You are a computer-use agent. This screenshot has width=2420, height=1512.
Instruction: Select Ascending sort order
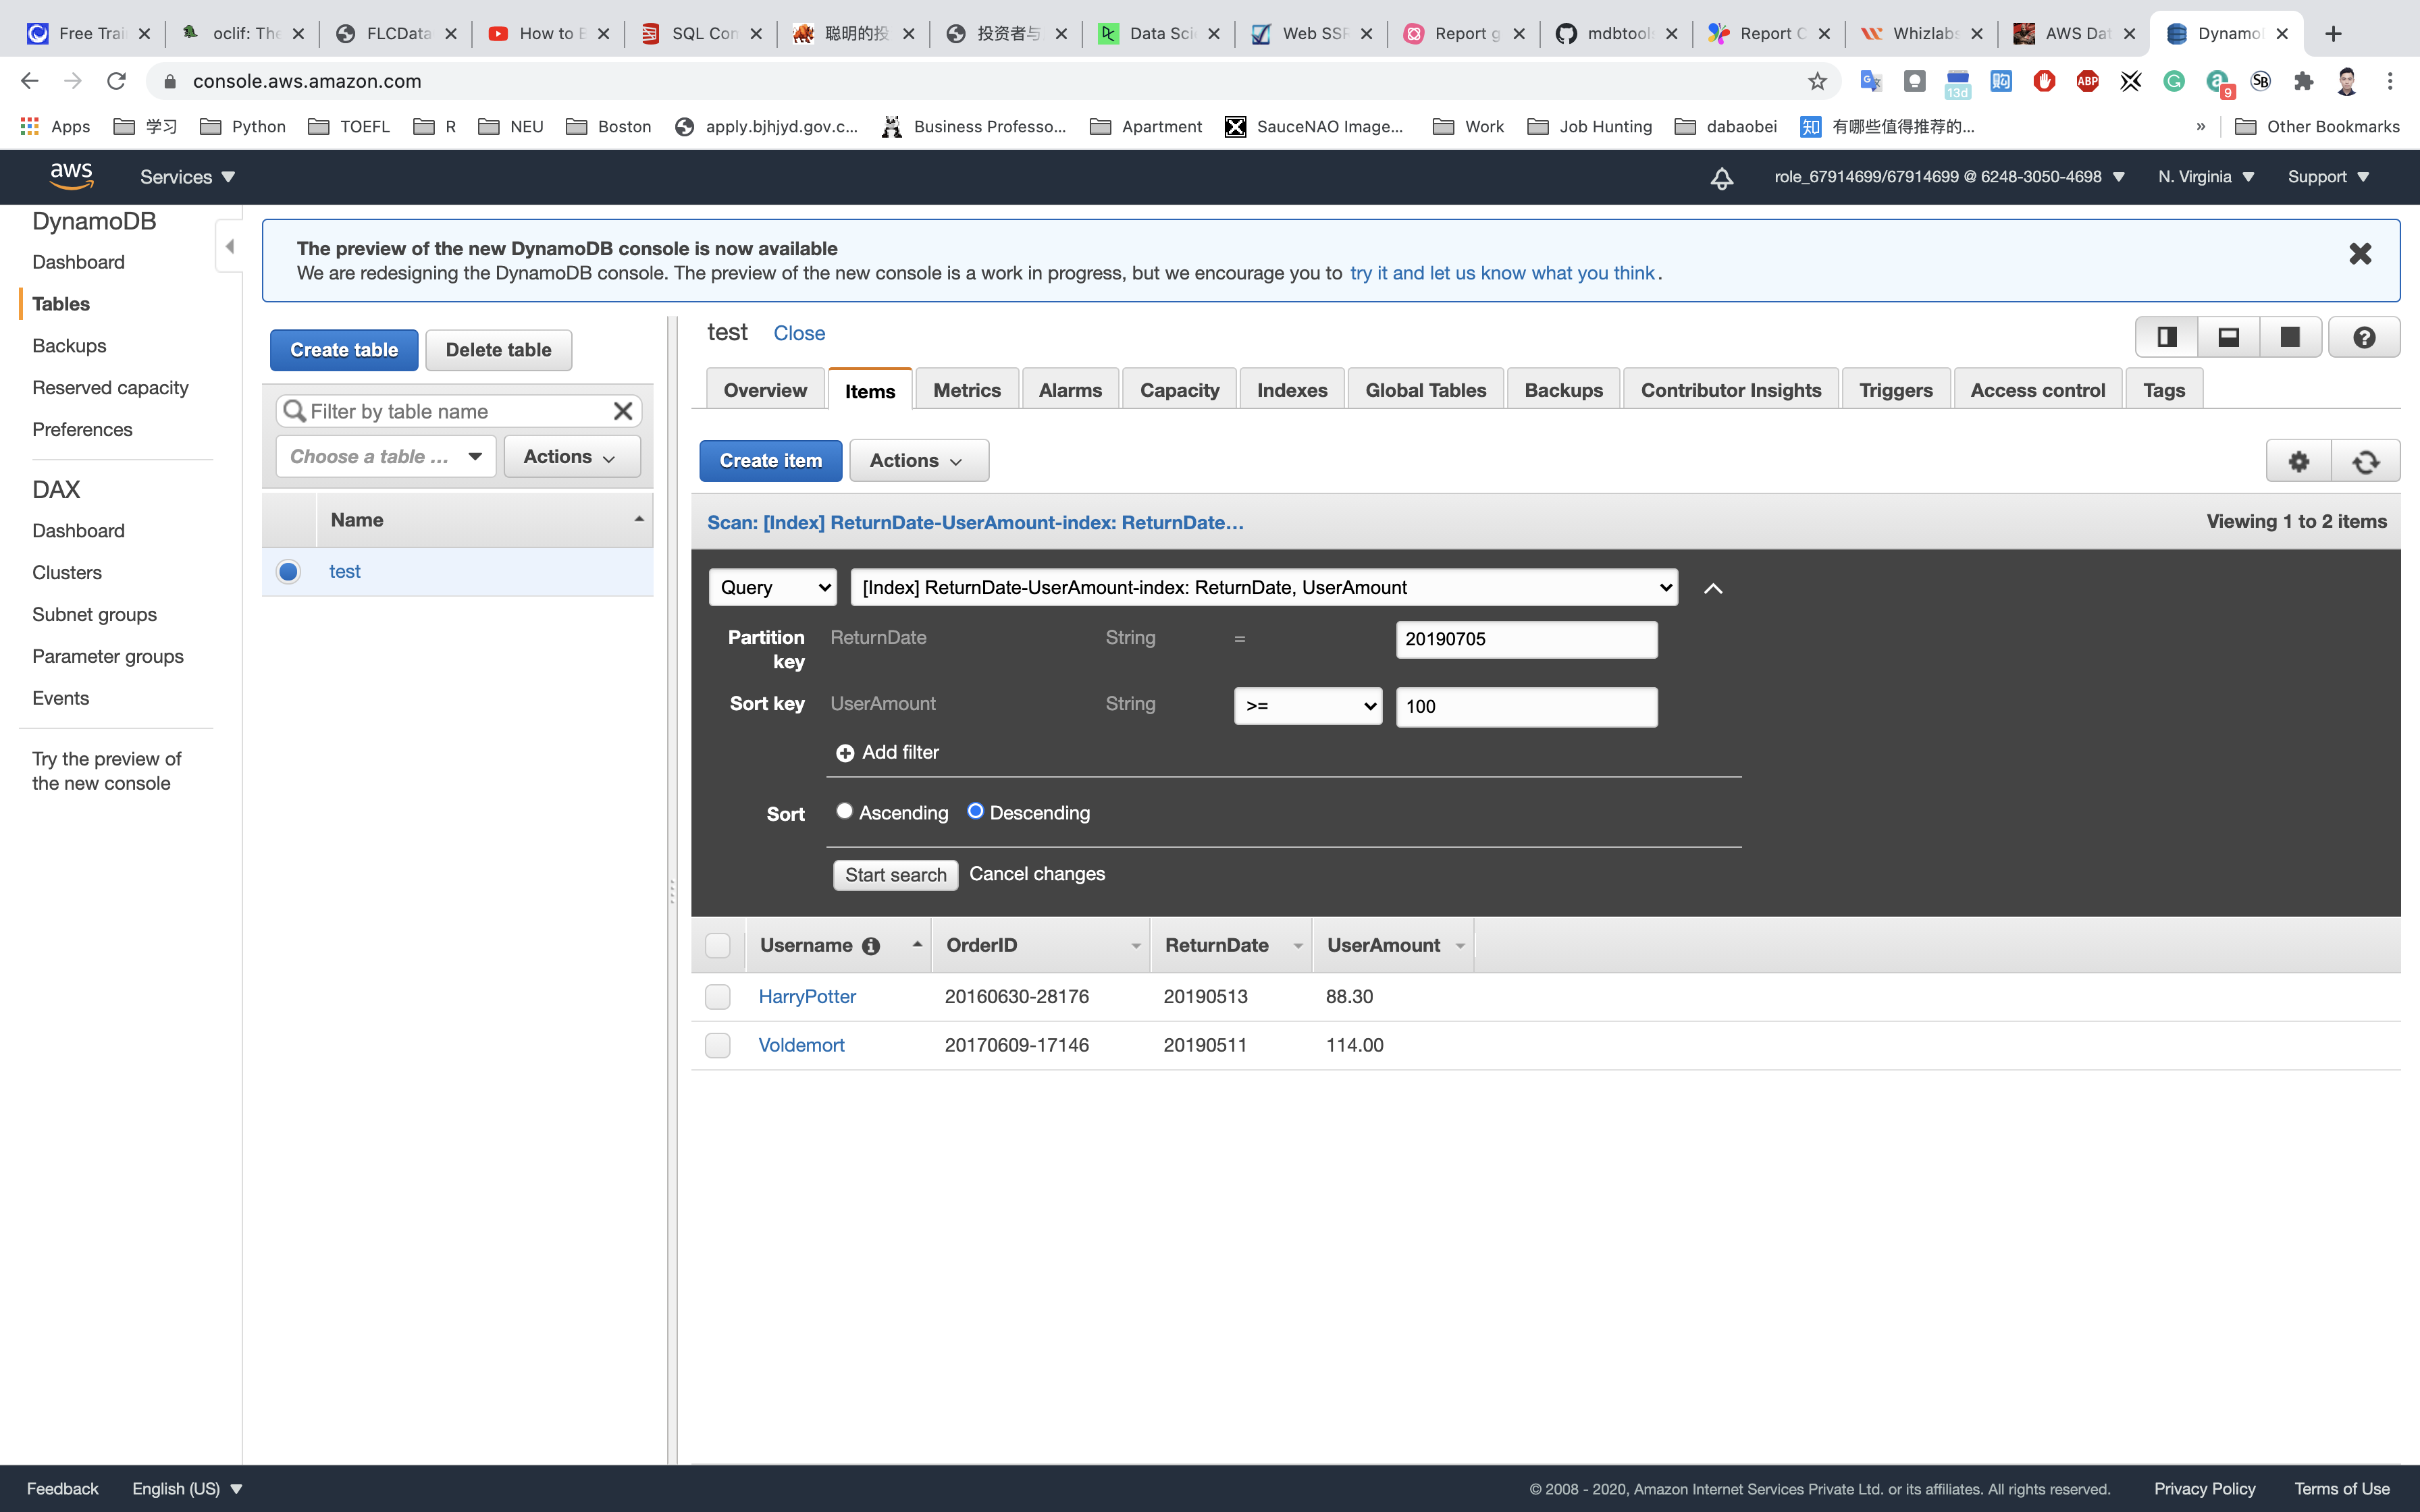tap(845, 811)
